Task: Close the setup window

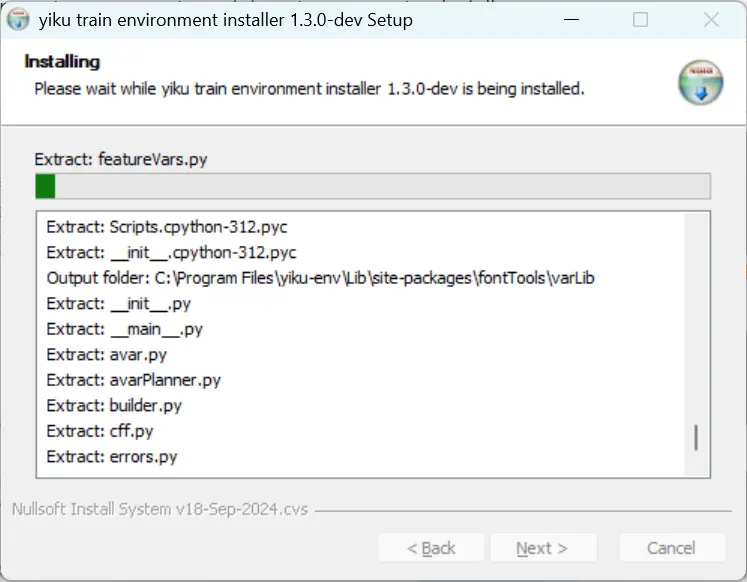Action: [x=711, y=19]
